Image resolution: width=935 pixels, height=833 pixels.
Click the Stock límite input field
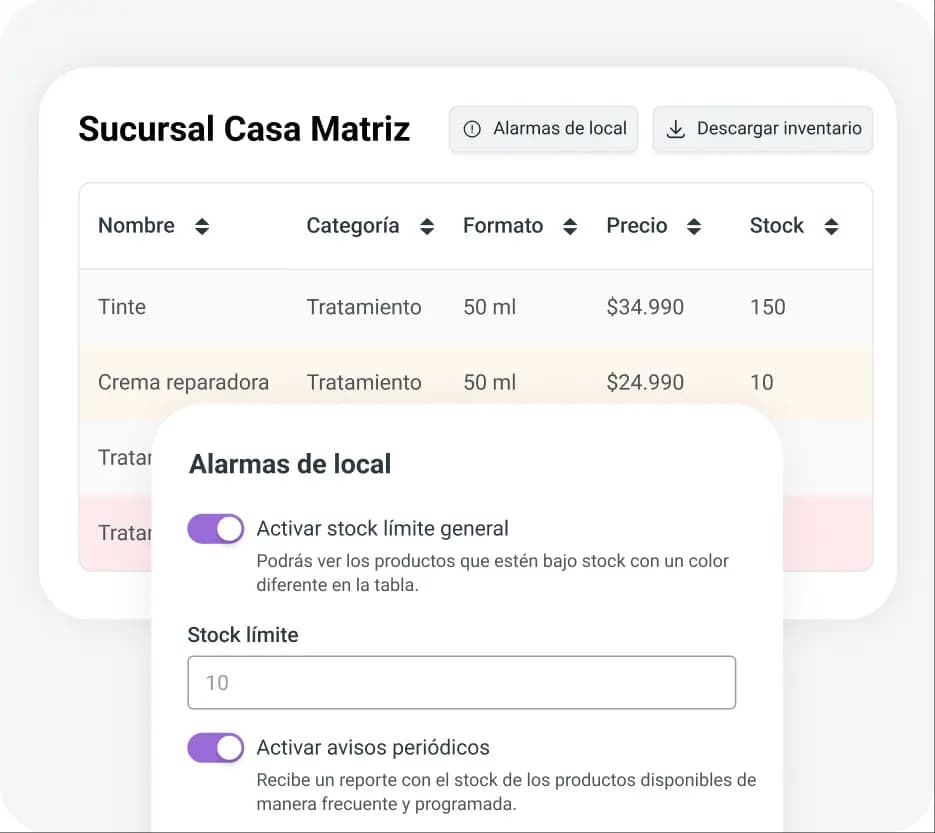[462, 682]
